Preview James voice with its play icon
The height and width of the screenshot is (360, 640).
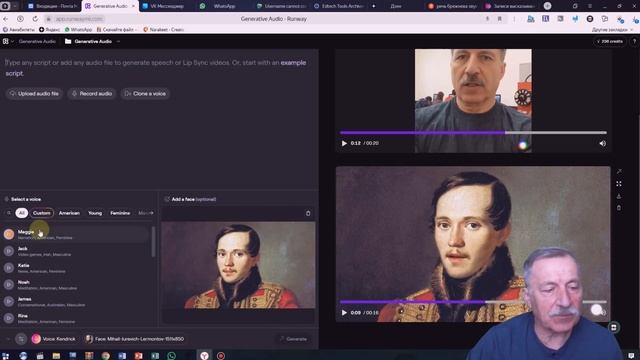[9, 301]
